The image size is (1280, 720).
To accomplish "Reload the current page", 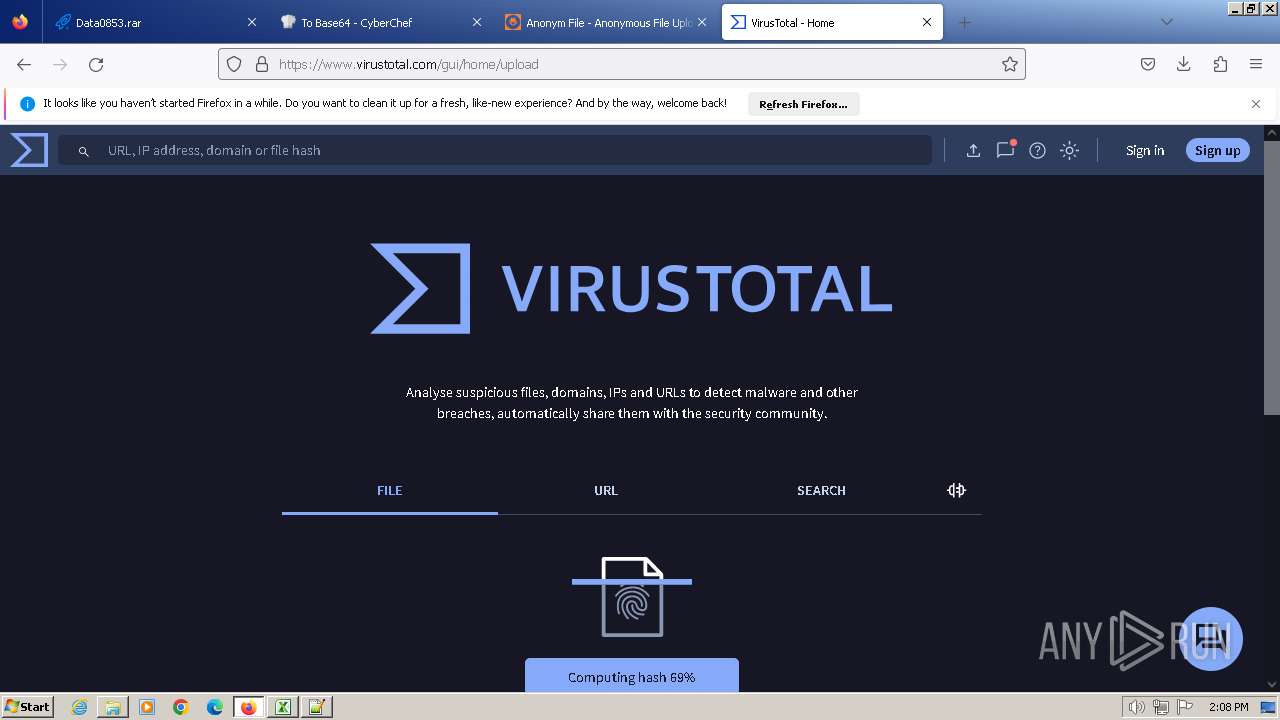I will click(x=96, y=64).
